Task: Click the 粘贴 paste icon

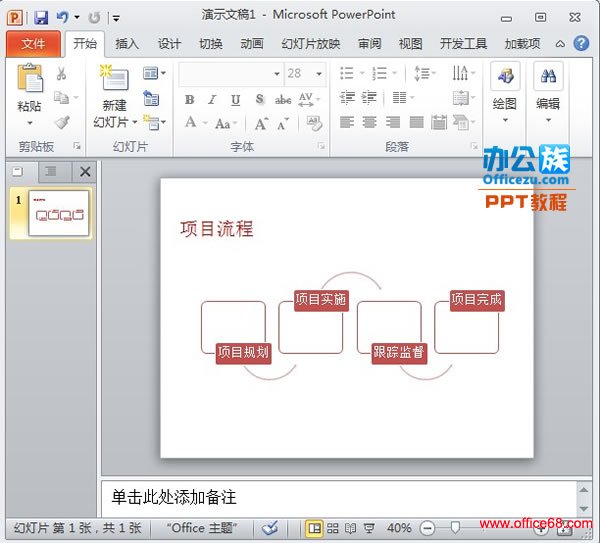Action: (x=30, y=78)
